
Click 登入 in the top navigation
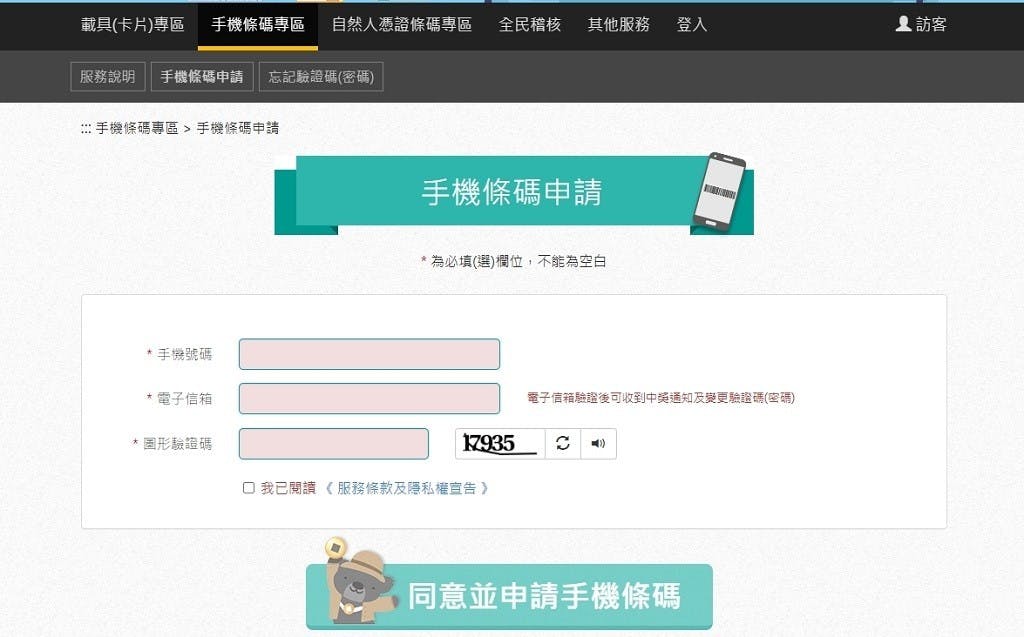(x=692, y=25)
